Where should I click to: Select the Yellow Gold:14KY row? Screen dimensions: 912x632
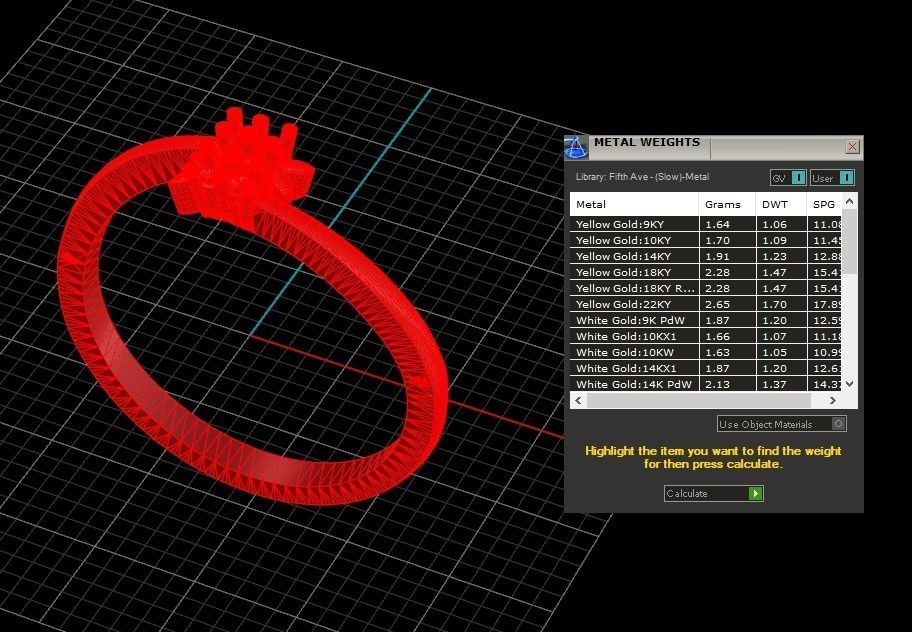[x=706, y=256]
